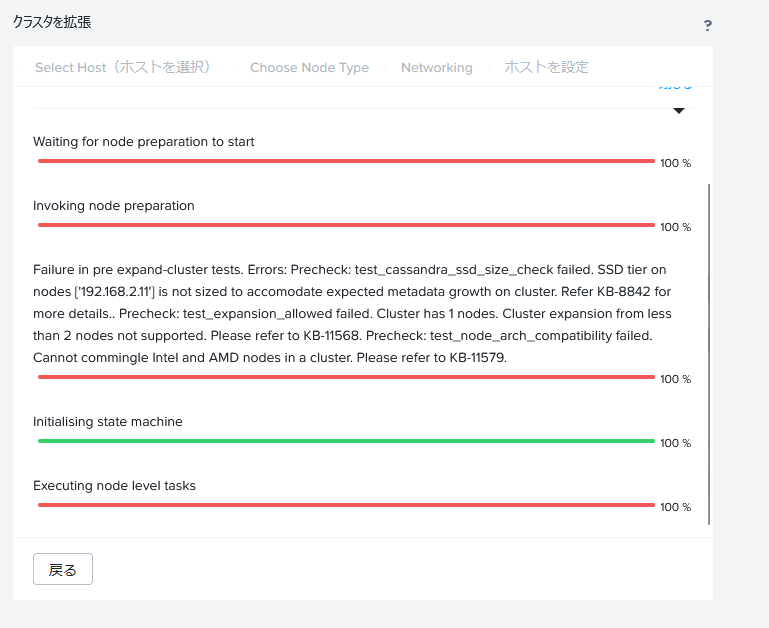Click 100 % next to Initialising state machine

[675, 443]
